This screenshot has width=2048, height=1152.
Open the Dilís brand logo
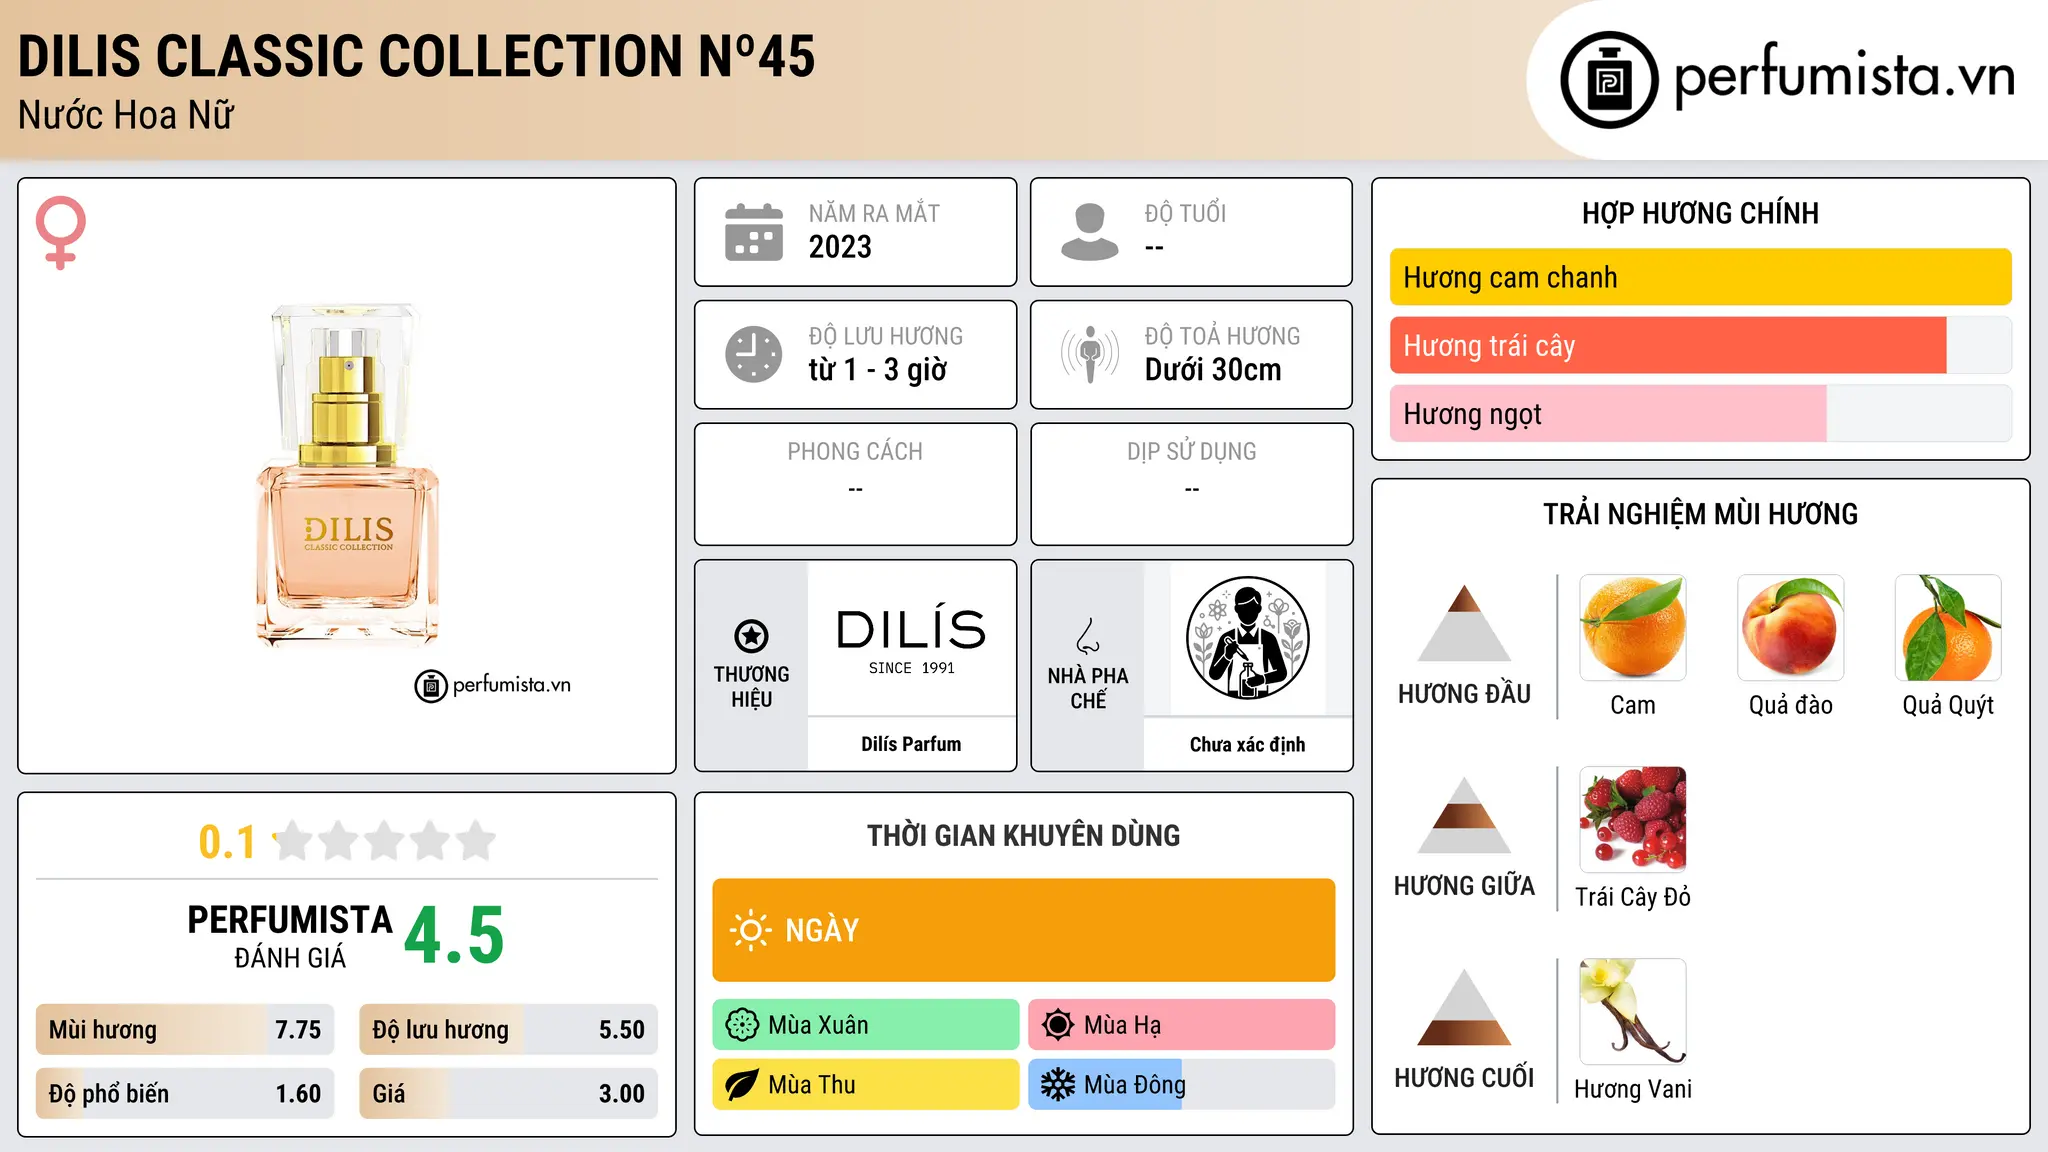coord(911,640)
